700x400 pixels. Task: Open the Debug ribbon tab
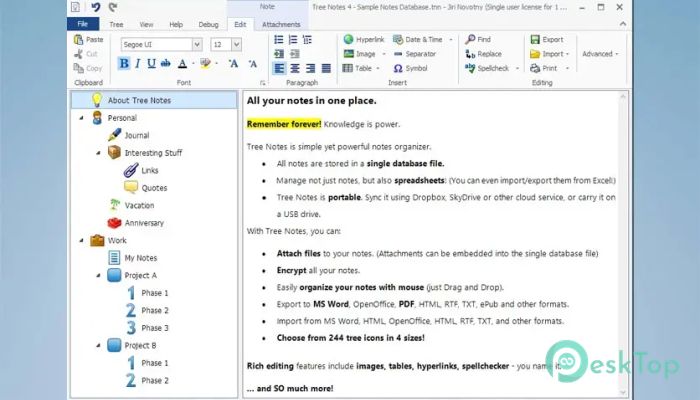click(208, 25)
